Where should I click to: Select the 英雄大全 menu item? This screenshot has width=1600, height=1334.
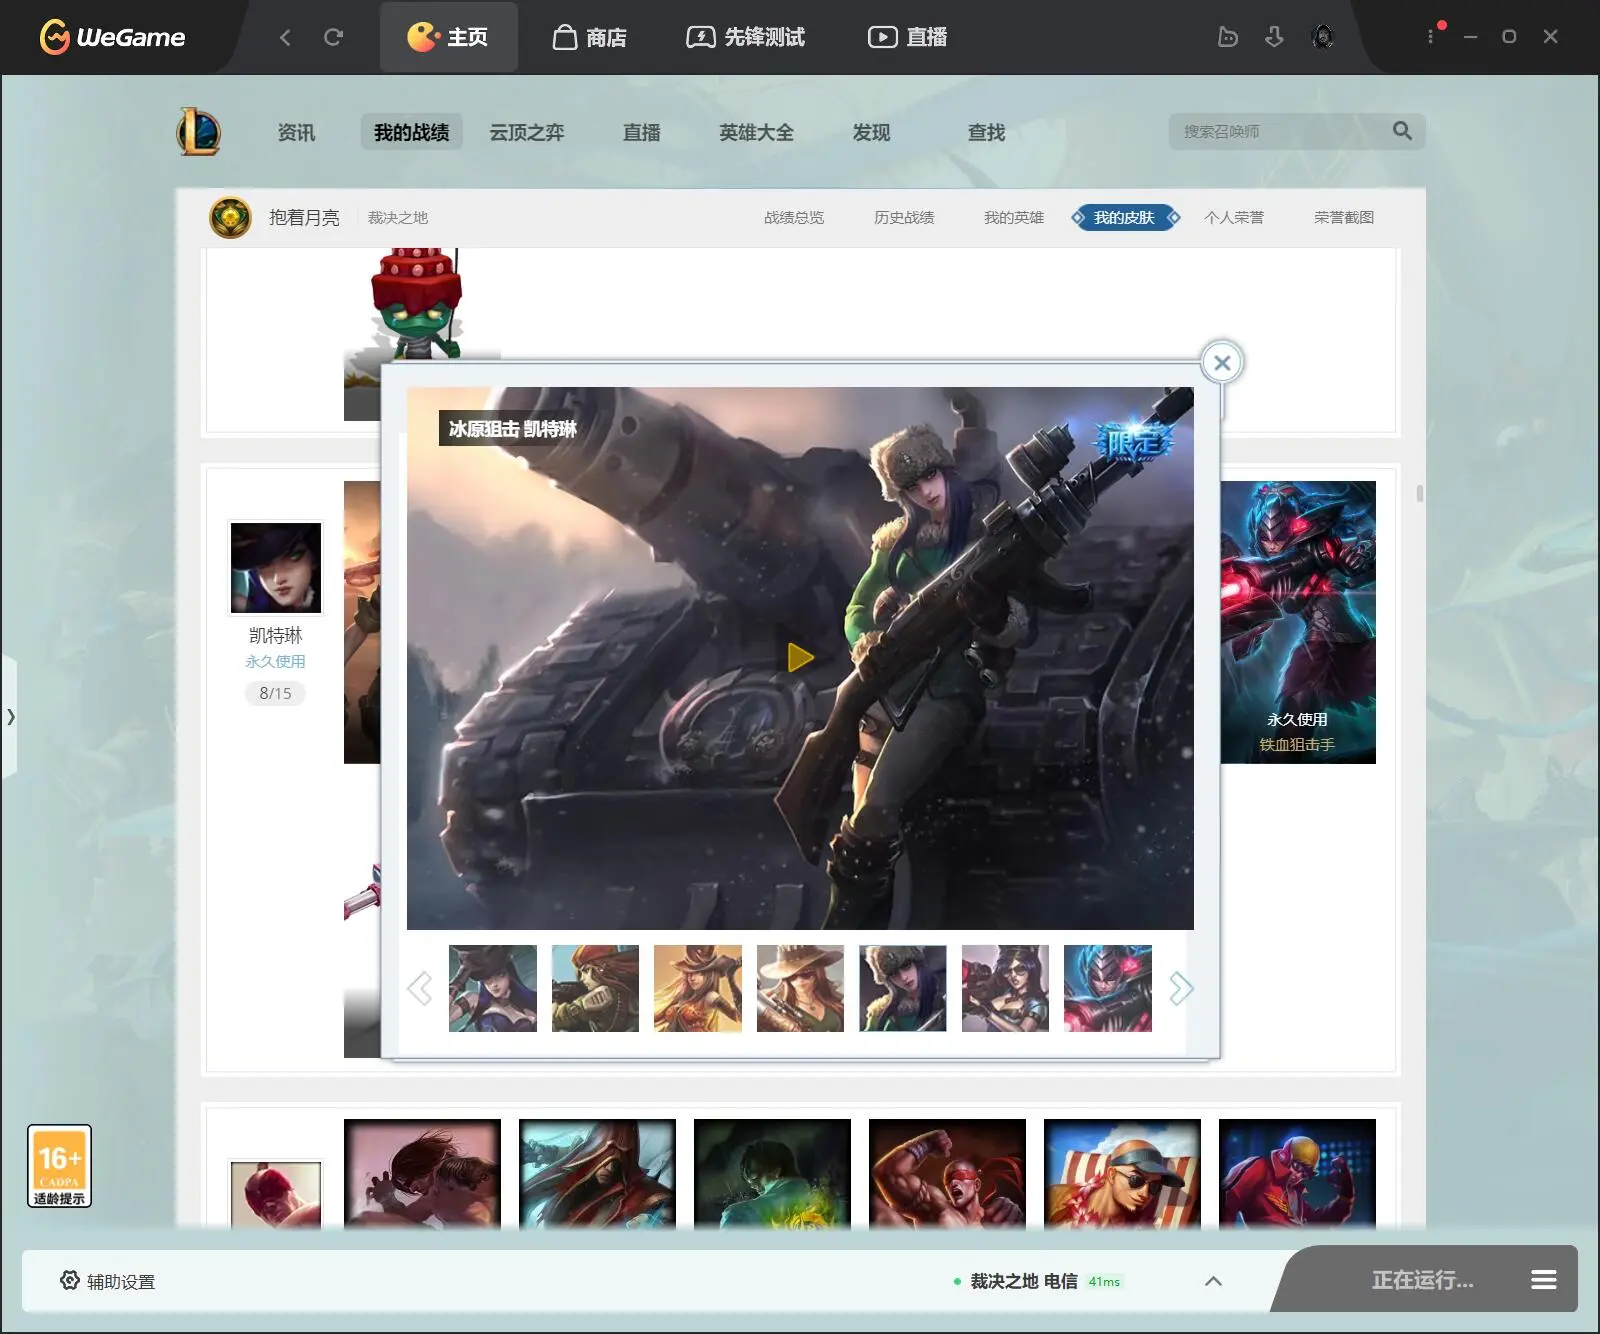coord(757,132)
